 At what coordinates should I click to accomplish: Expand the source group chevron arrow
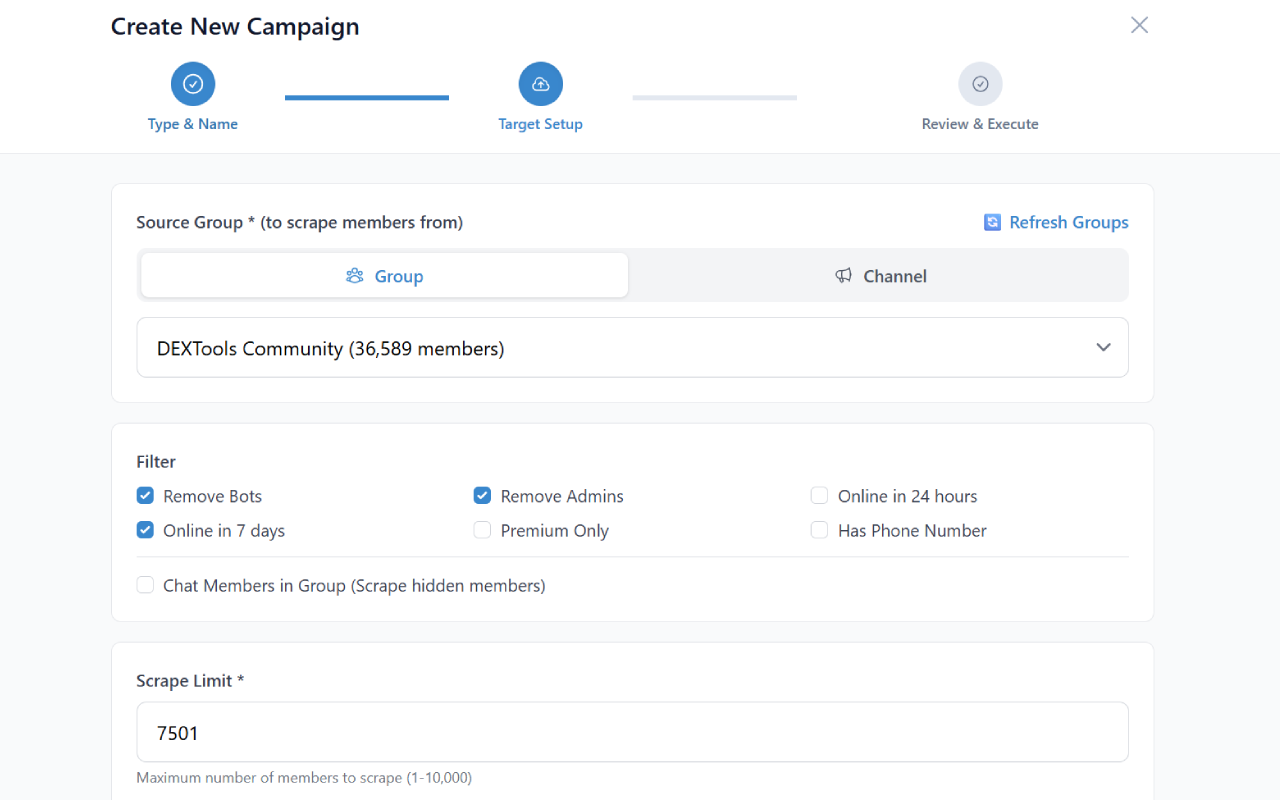coord(1103,348)
